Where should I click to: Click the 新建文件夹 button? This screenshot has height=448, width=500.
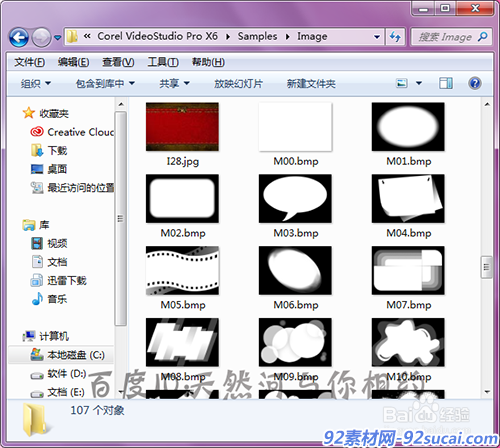[x=311, y=83]
